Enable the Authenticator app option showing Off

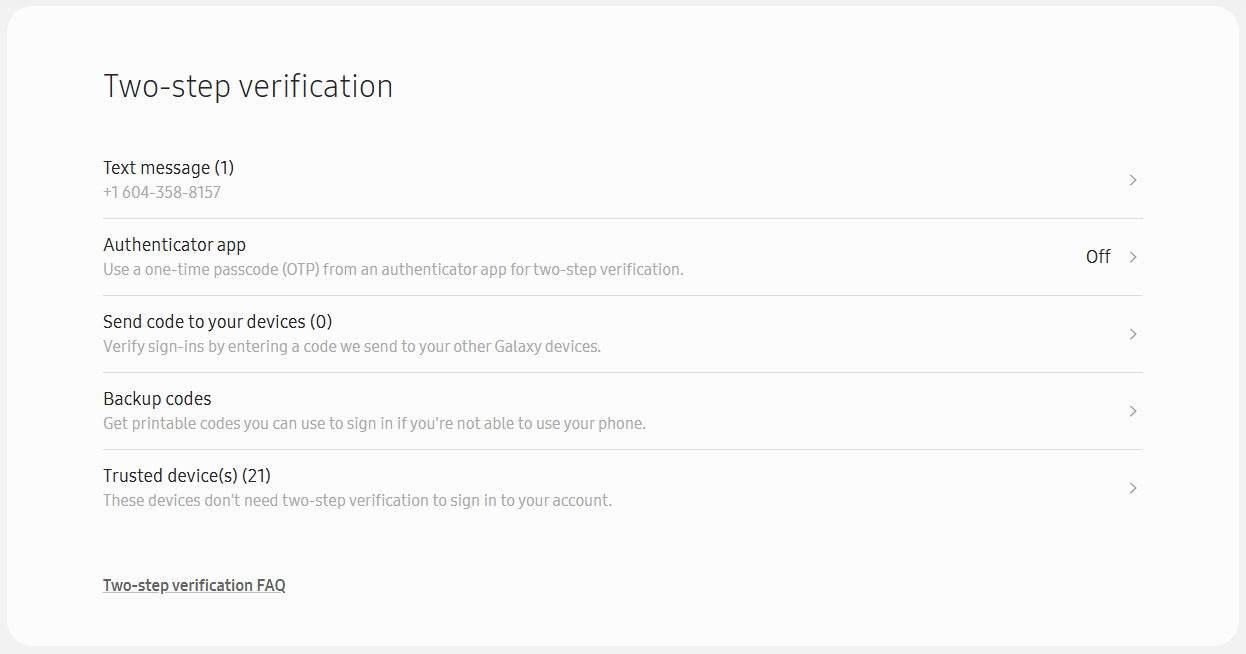(x=1097, y=256)
